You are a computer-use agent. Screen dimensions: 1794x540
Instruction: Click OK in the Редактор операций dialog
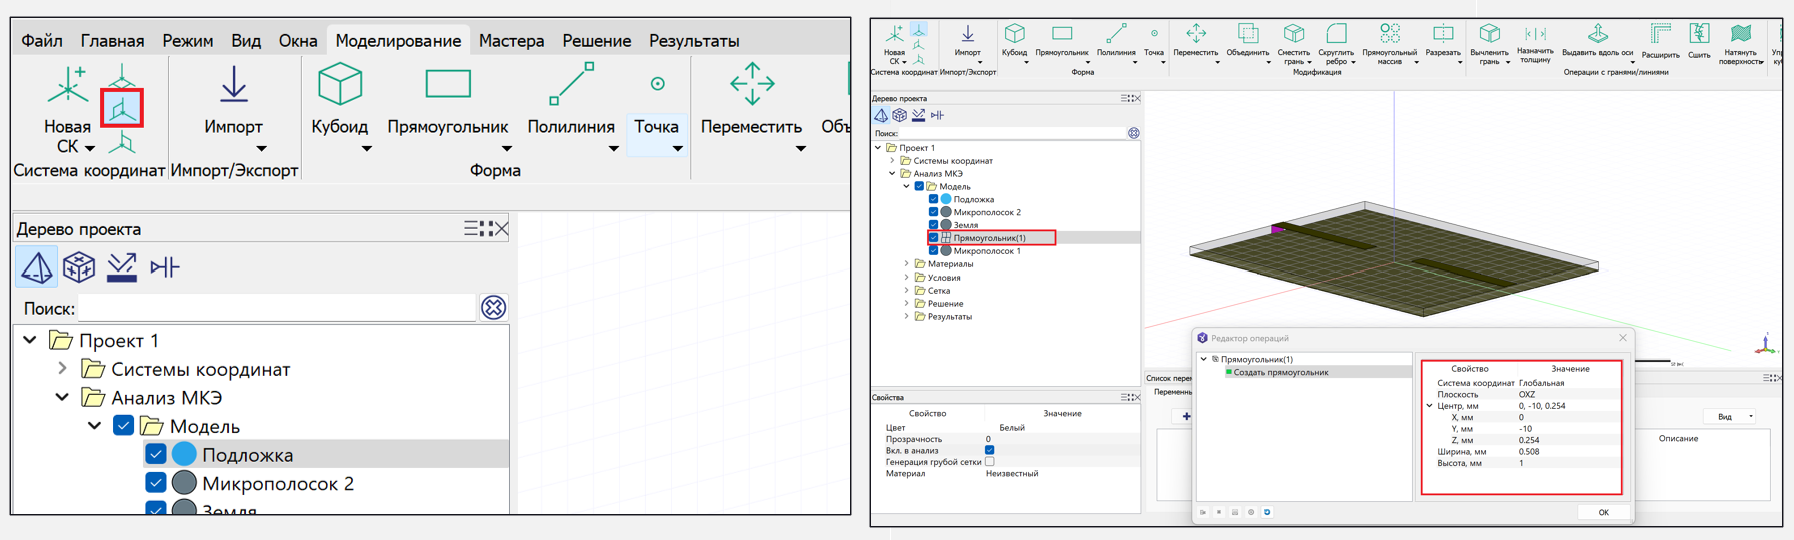click(1603, 512)
